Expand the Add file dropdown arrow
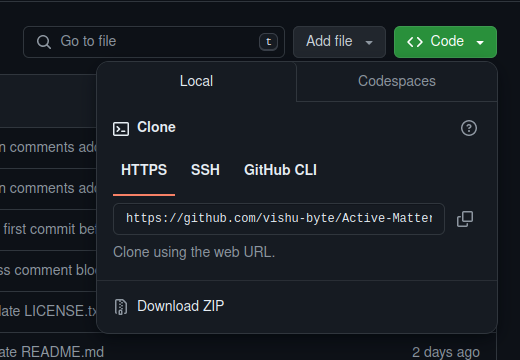The width and height of the screenshot is (520, 360). [369, 43]
